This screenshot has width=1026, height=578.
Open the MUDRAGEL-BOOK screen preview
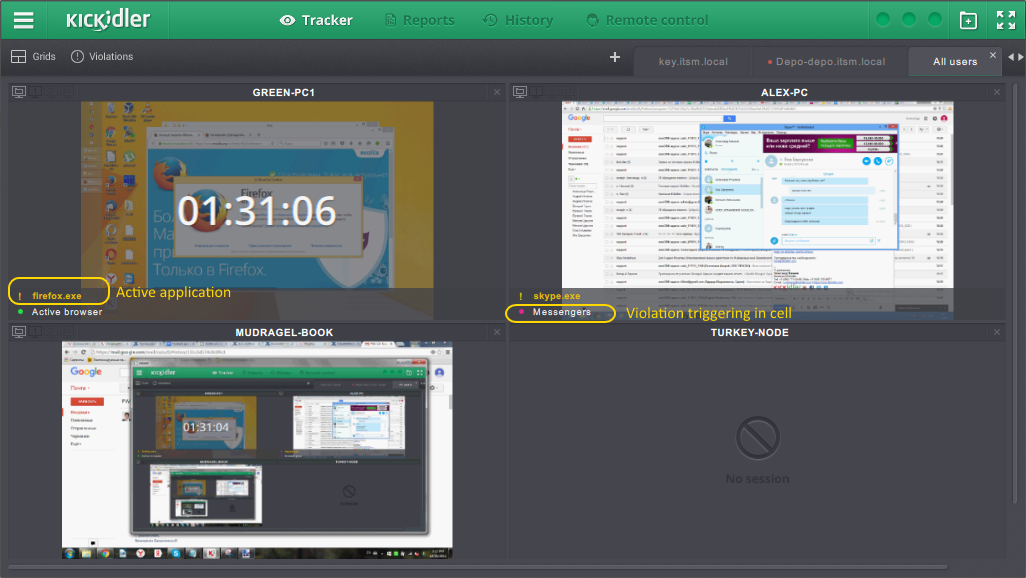tap(257, 450)
